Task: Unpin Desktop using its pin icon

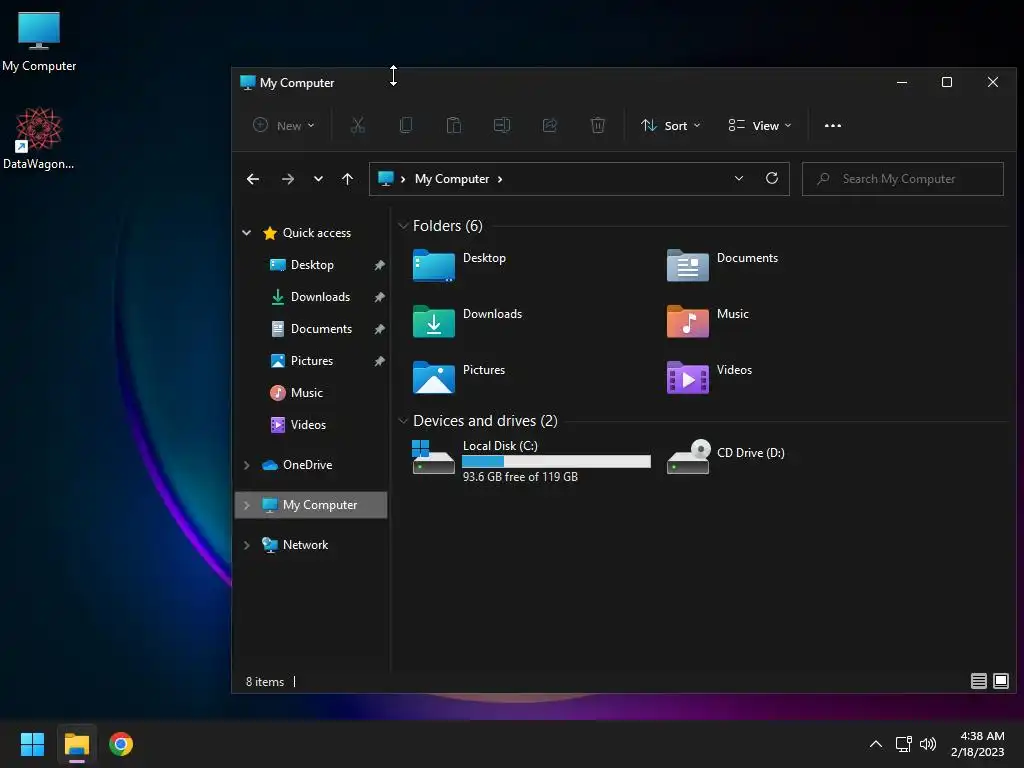Action: click(379, 265)
